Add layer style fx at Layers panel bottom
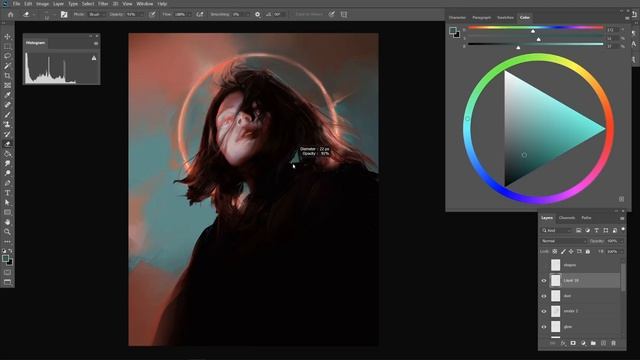The height and width of the screenshot is (360, 640). (563, 343)
